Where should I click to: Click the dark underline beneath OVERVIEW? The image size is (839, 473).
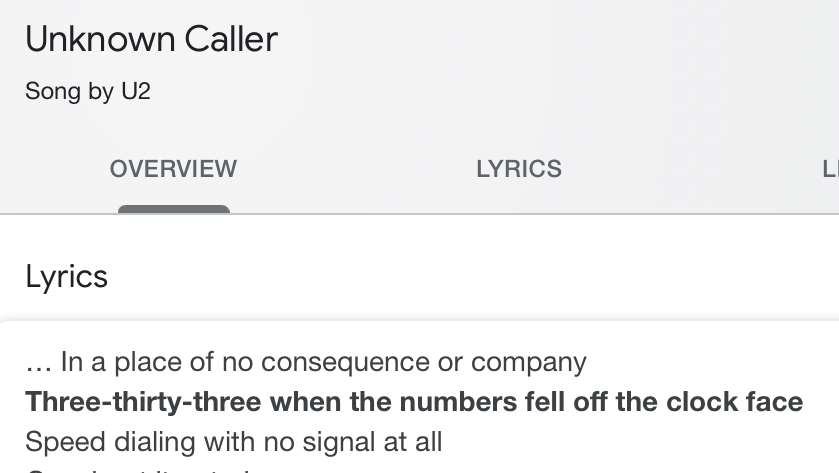174,209
